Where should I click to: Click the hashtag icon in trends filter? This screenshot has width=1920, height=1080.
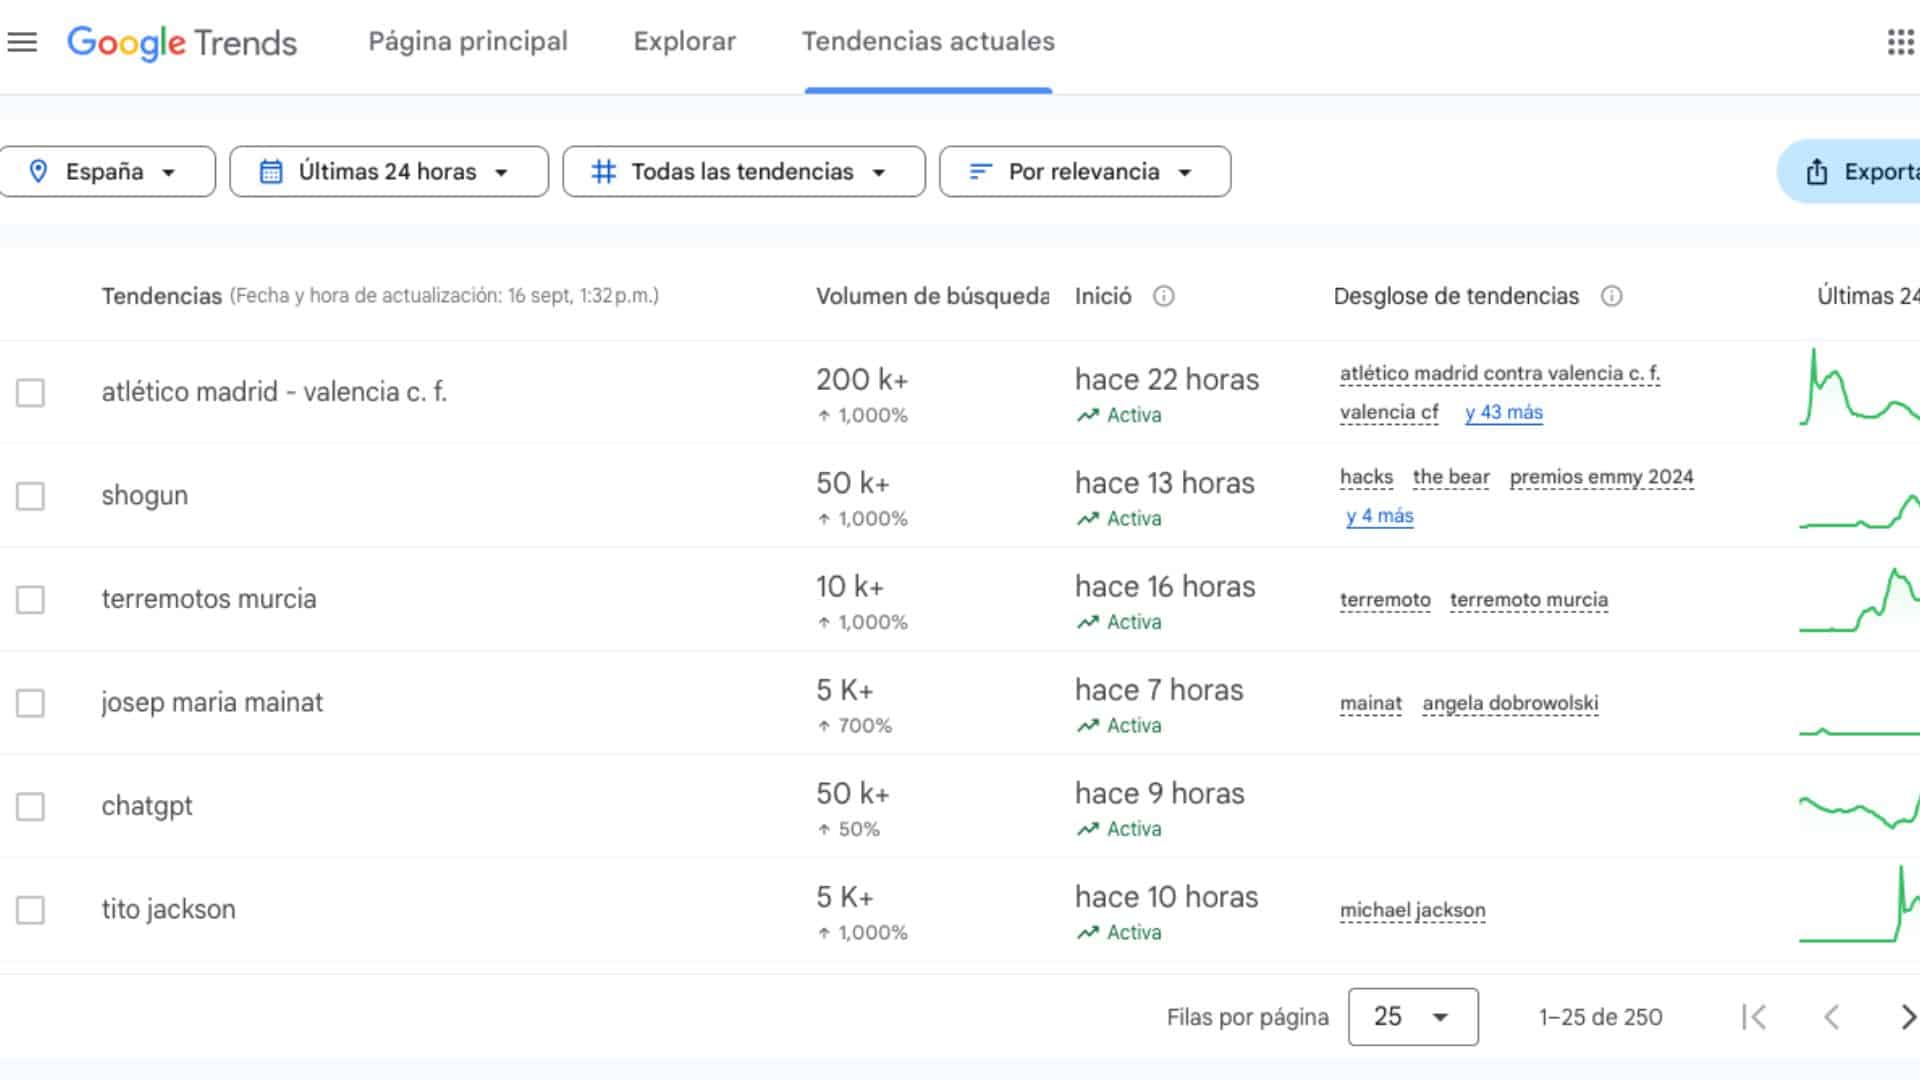[603, 172]
